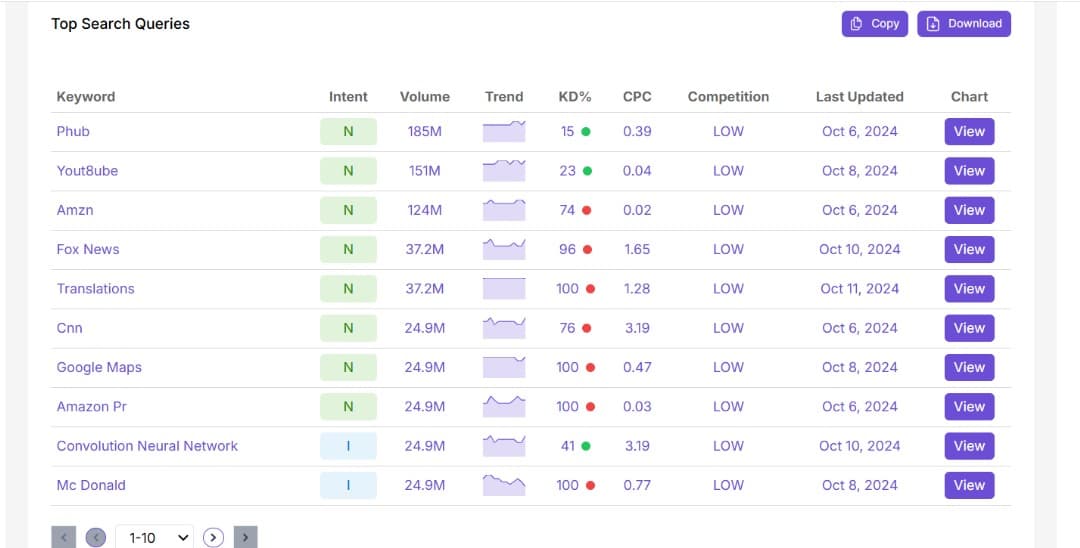The height and width of the screenshot is (548, 1080).
Task: View chart for Cnn keyword
Action: (969, 328)
